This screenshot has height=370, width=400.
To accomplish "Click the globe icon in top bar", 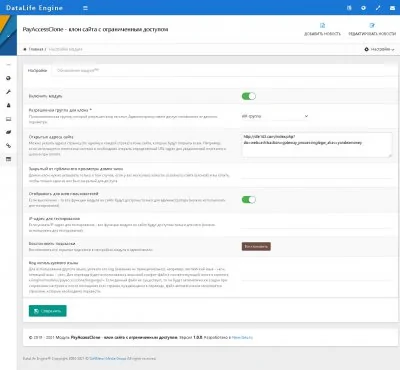I will coord(363,8).
